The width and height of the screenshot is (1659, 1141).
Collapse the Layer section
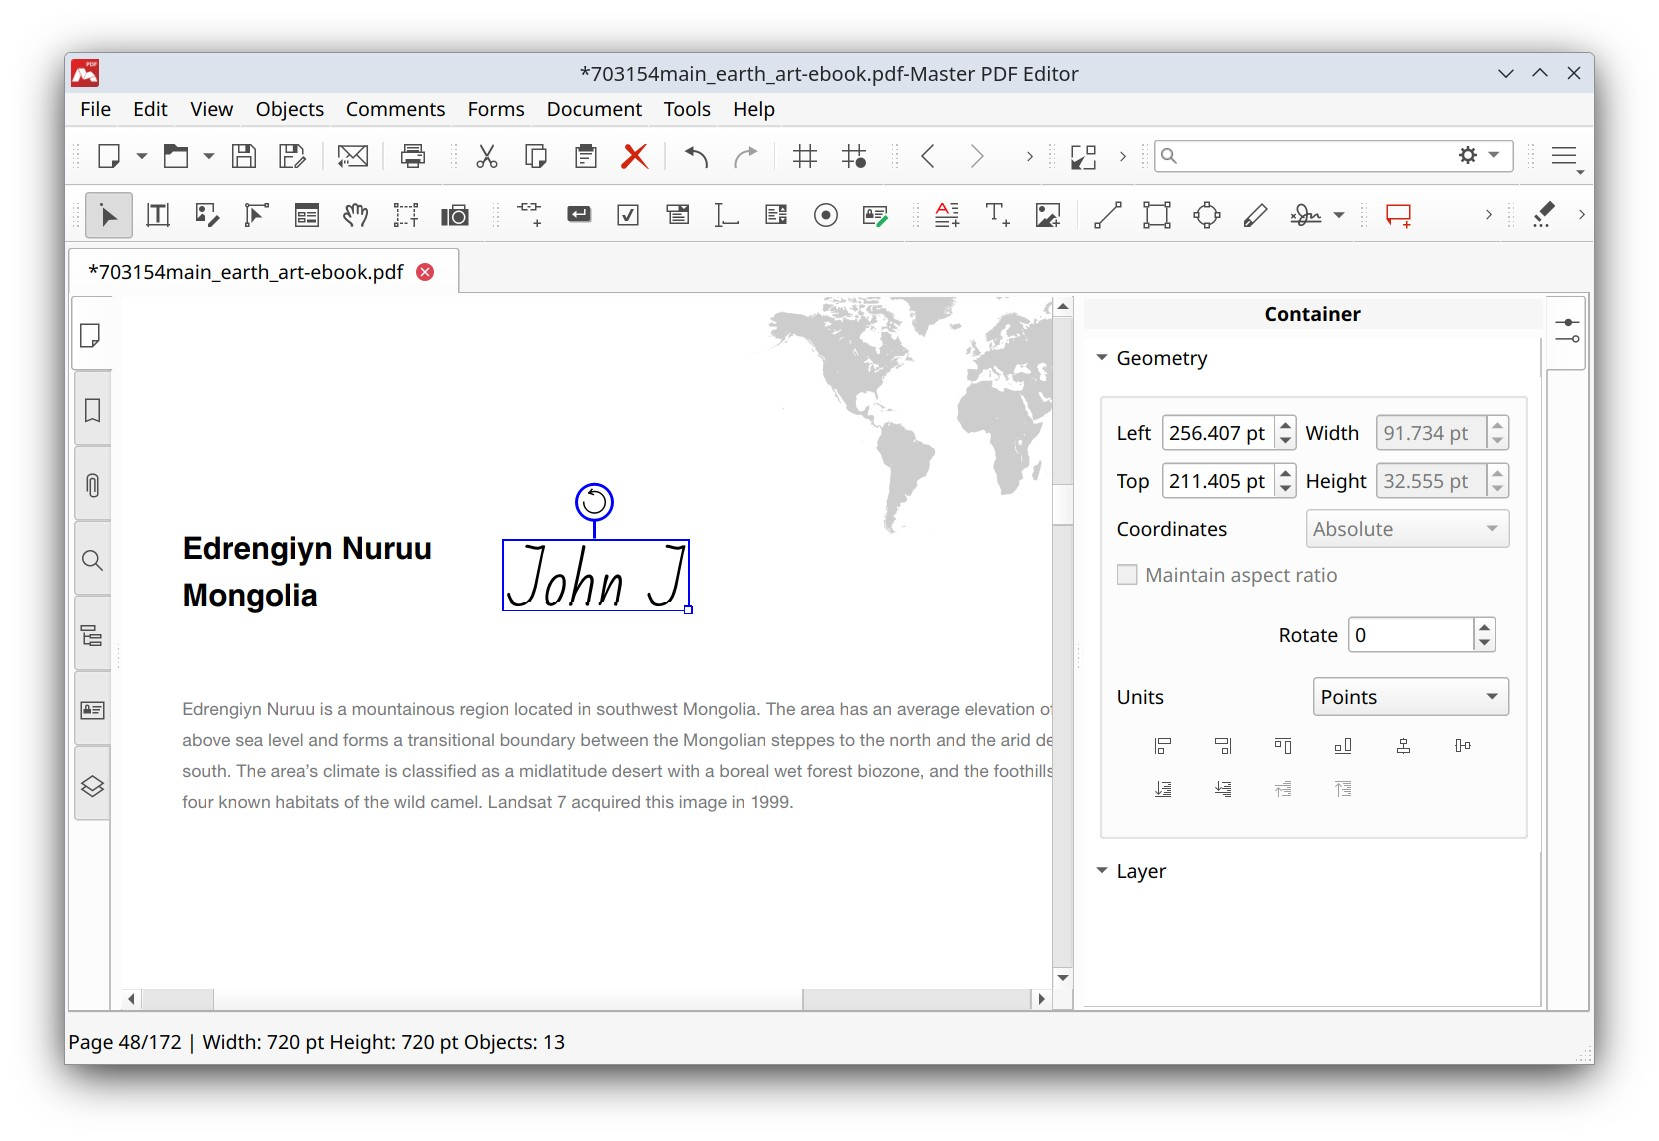[x=1102, y=870]
